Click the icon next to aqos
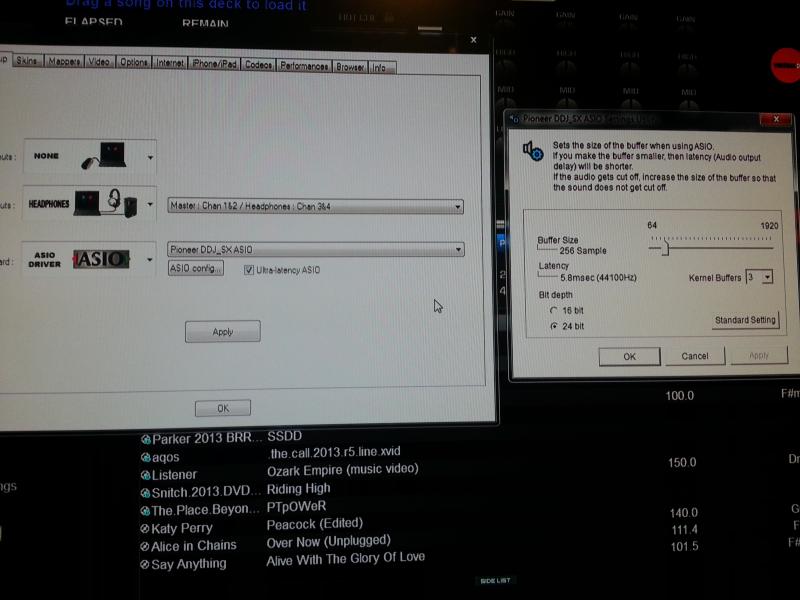 (x=146, y=457)
